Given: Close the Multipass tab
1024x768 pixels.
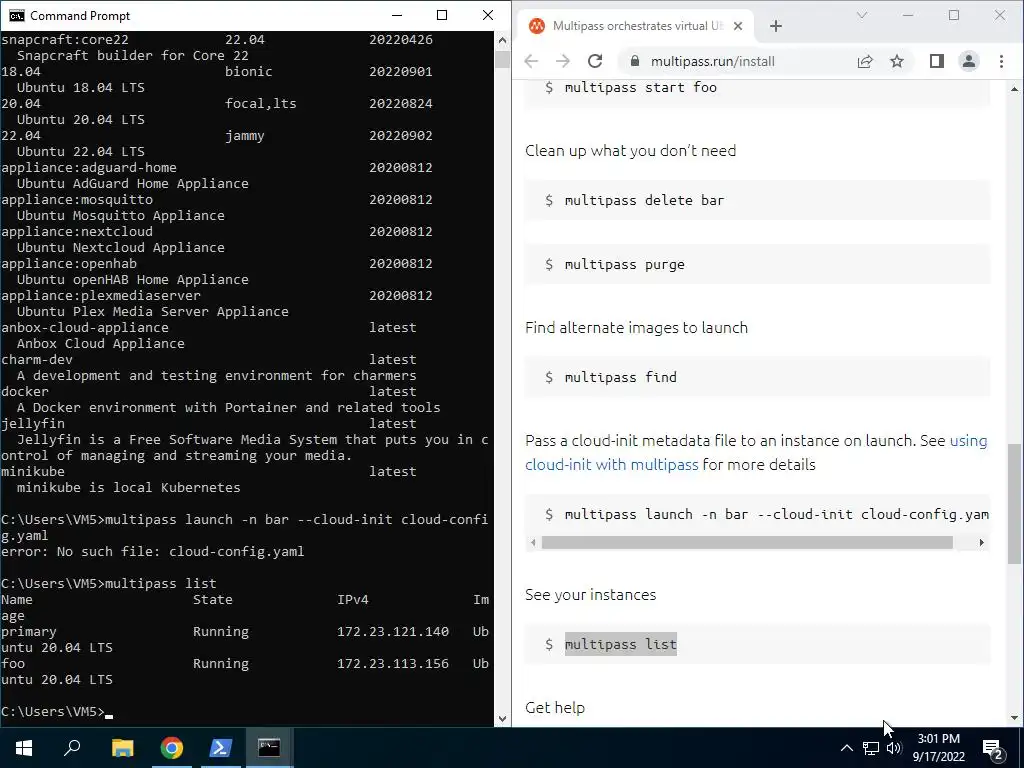Looking at the screenshot, I should 738,26.
